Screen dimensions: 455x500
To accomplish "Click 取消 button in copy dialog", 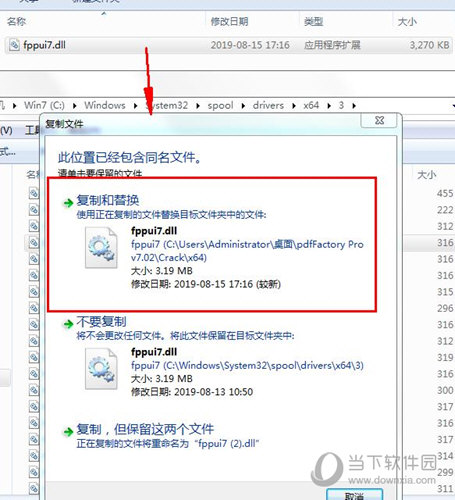I will [x=354, y=495].
